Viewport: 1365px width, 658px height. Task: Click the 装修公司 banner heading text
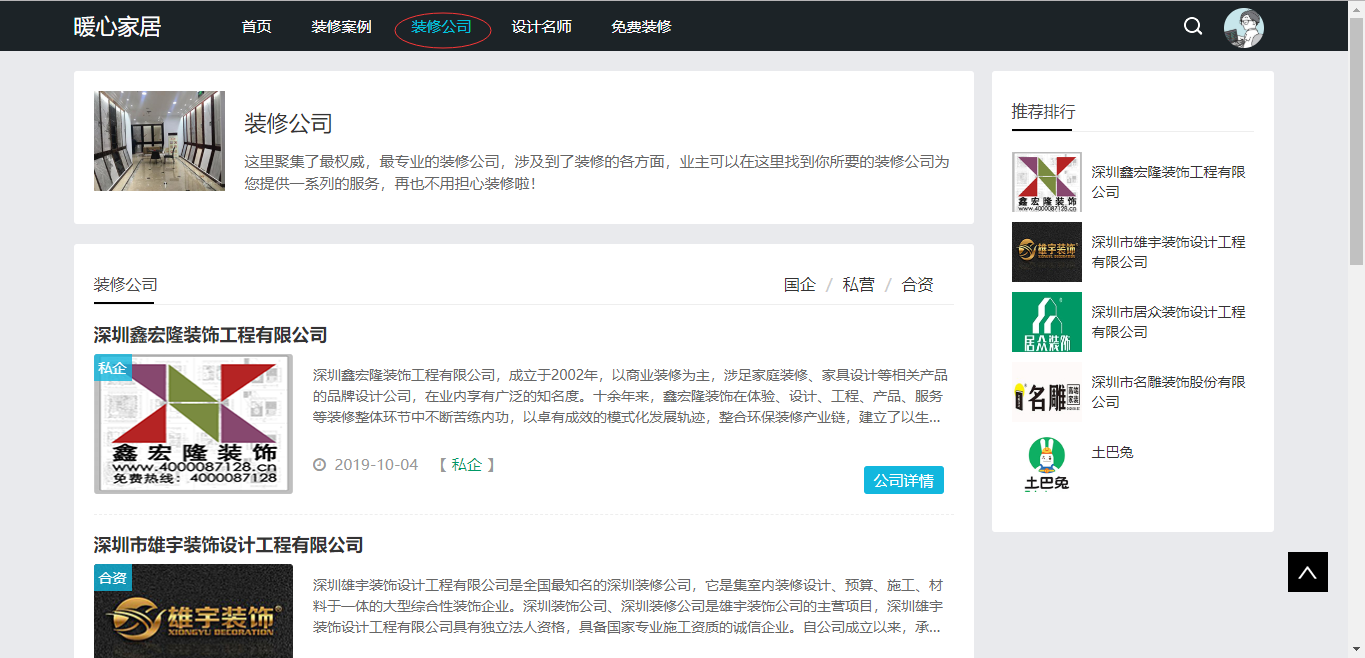click(288, 124)
